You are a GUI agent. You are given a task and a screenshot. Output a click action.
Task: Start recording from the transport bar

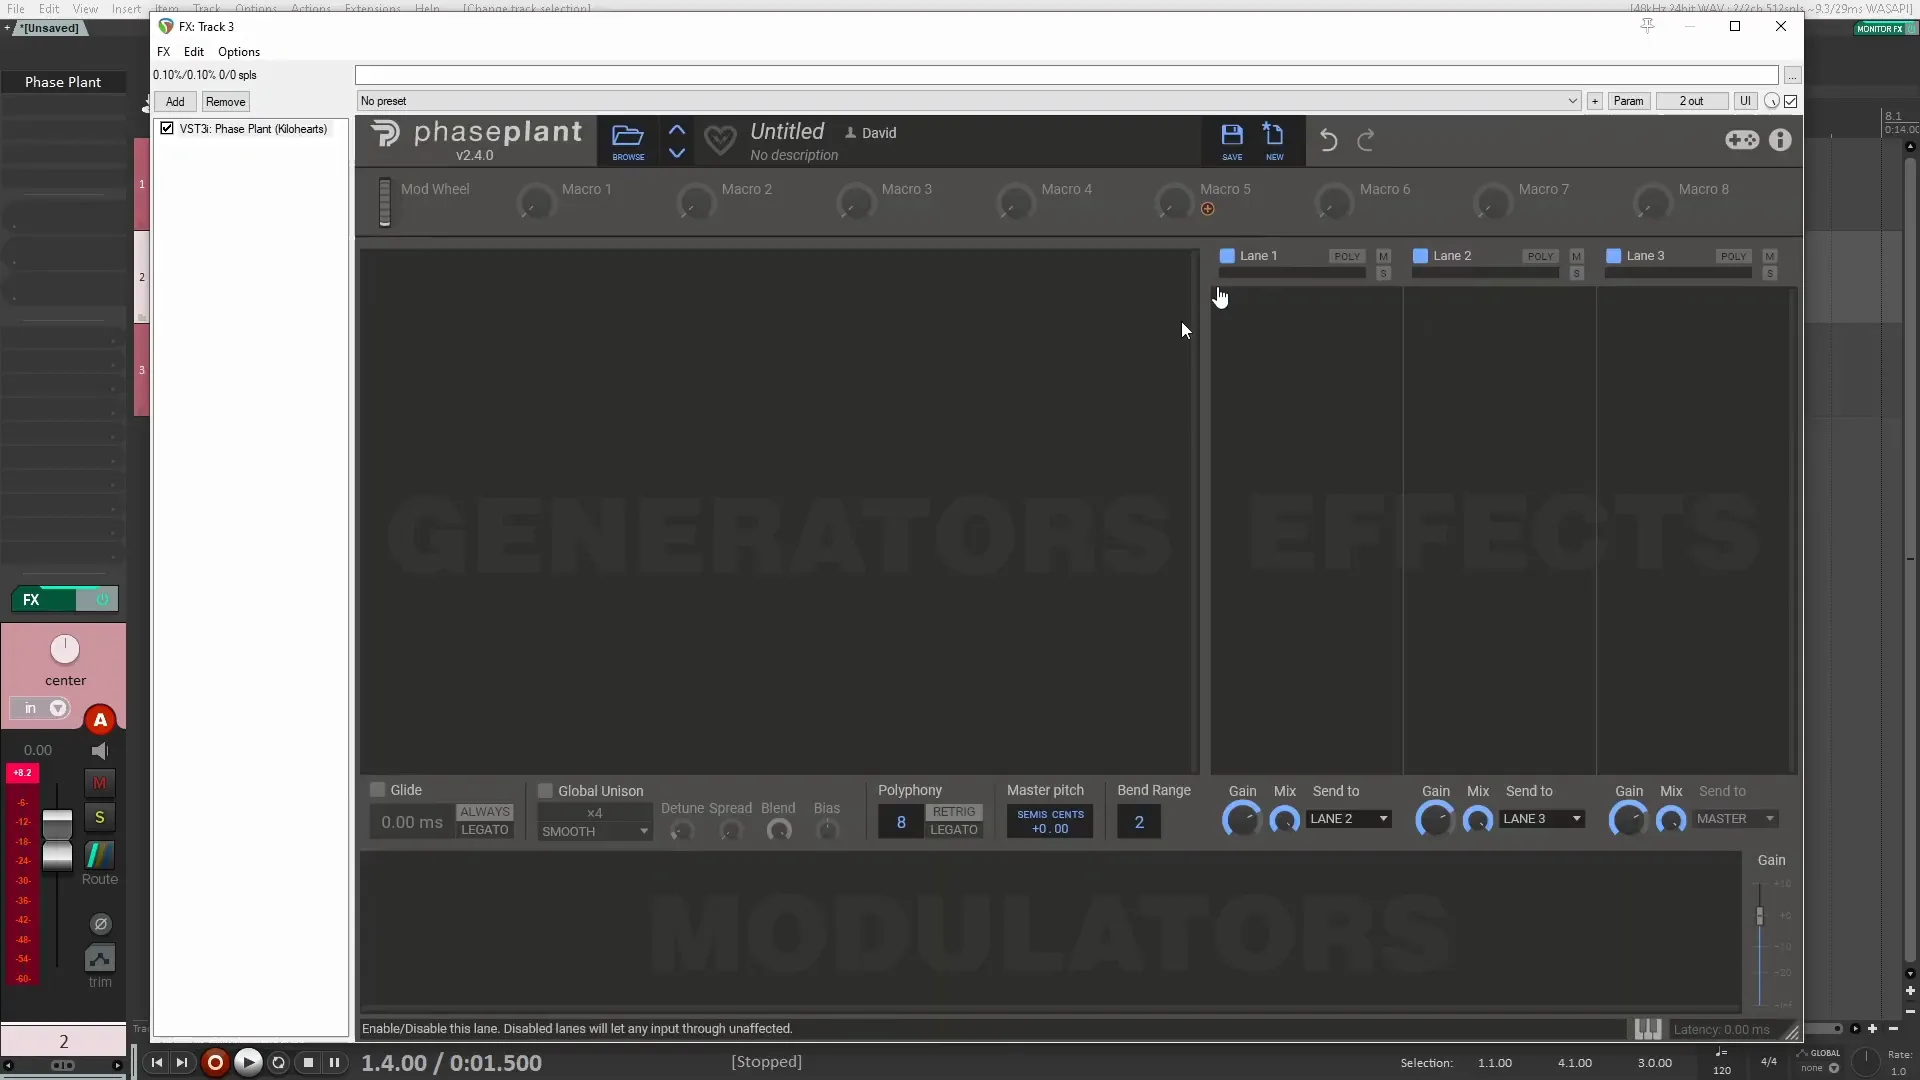(215, 1063)
